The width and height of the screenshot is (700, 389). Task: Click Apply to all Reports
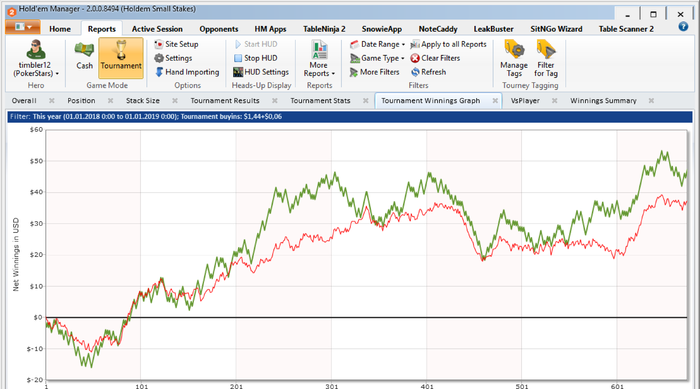448,44
